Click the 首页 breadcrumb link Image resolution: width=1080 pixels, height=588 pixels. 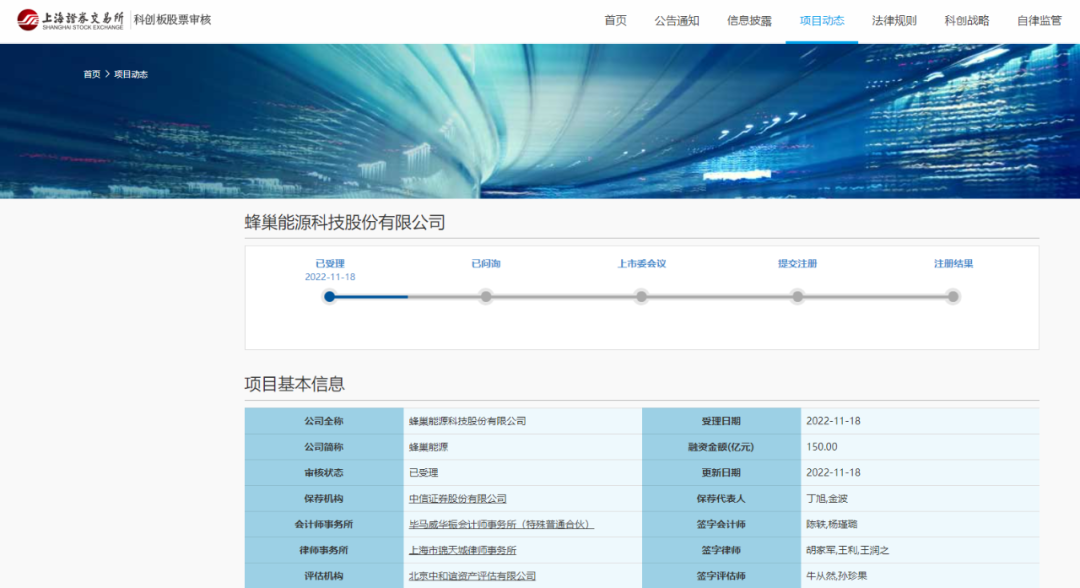point(91,74)
